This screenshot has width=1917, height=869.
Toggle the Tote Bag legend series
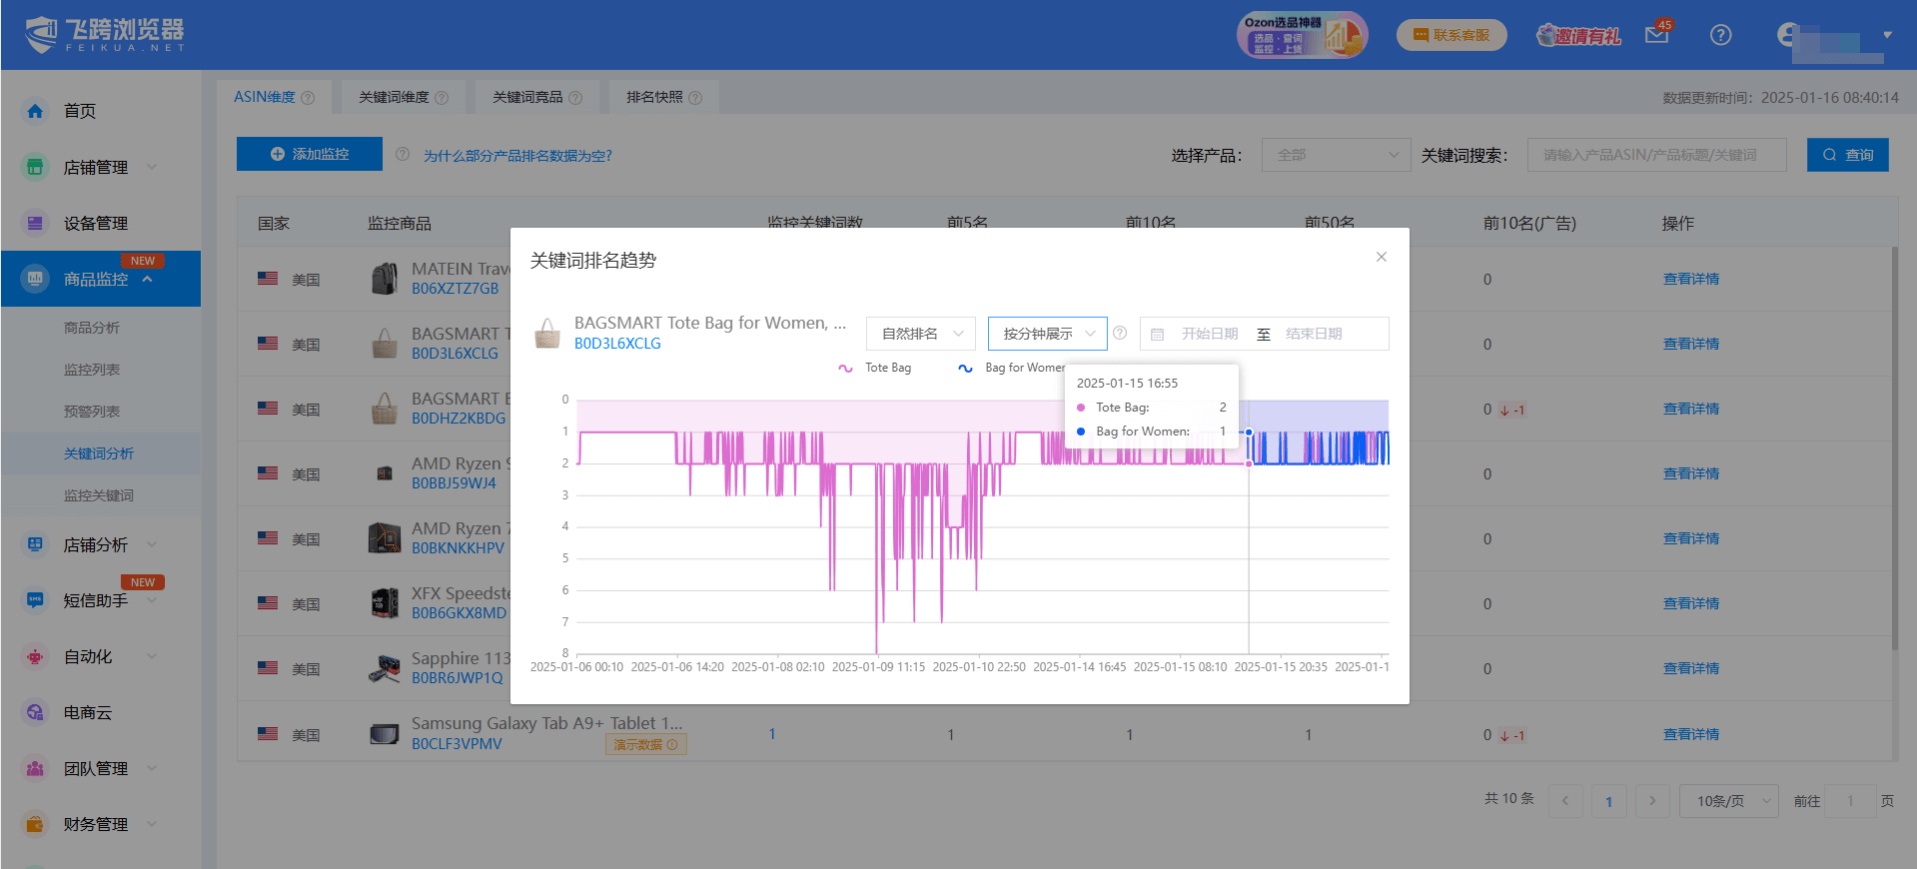(x=875, y=368)
